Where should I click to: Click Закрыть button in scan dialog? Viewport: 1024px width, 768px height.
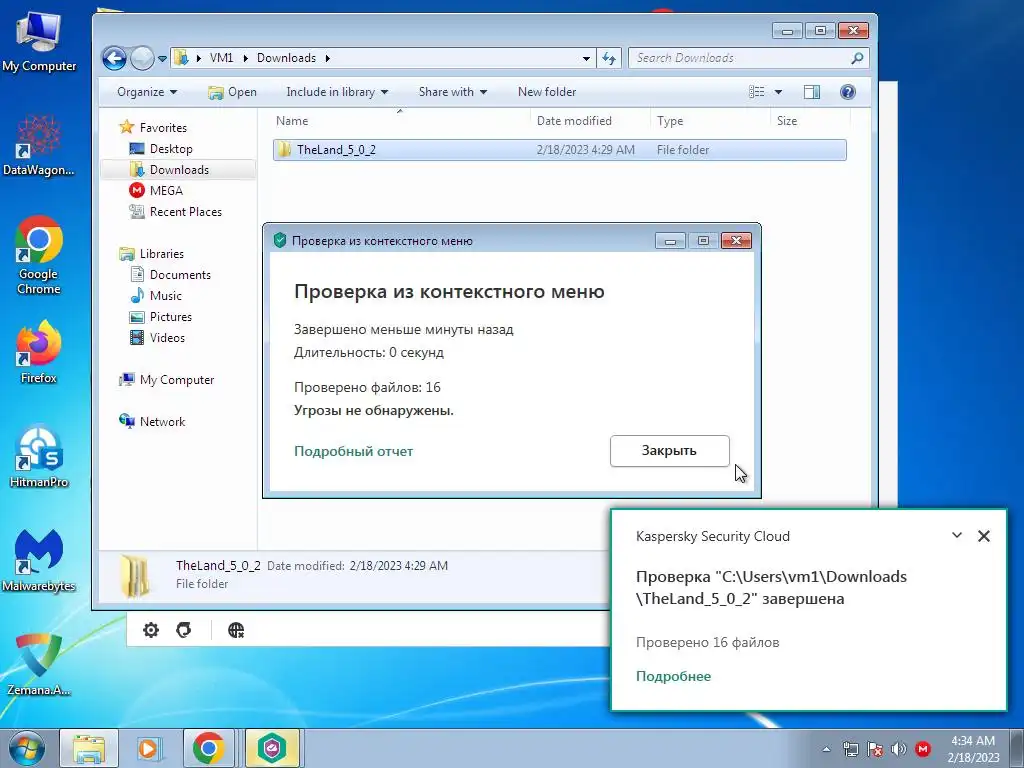tap(669, 451)
